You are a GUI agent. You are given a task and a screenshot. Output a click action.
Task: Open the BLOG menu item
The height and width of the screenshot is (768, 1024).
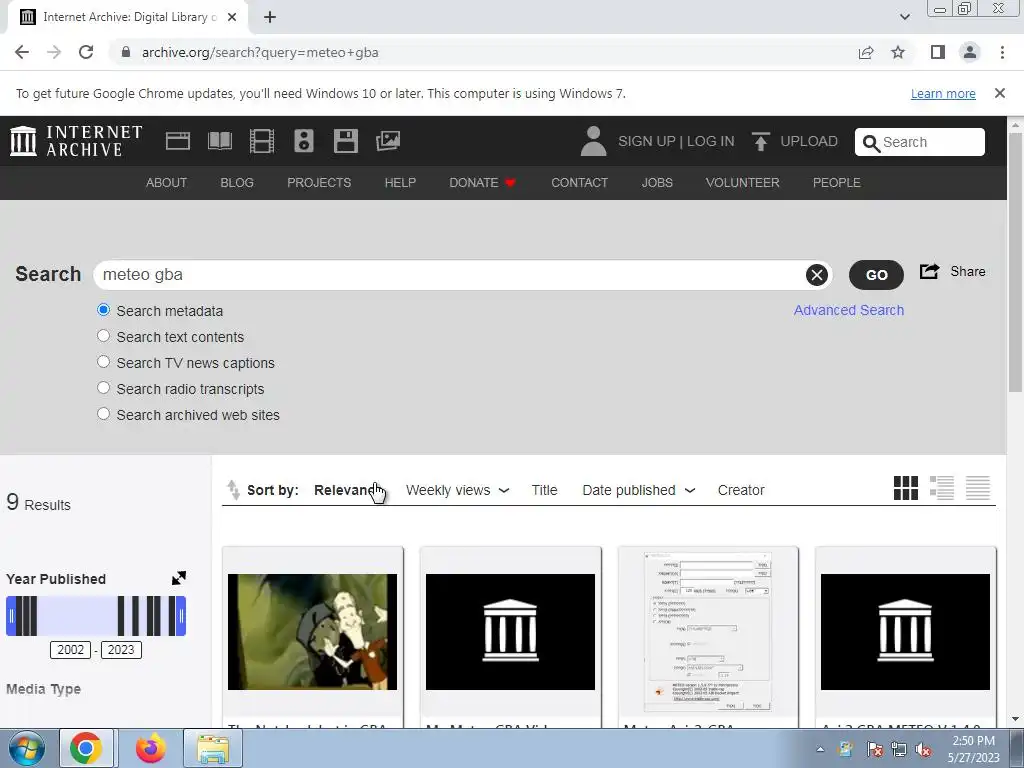[x=236, y=183]
